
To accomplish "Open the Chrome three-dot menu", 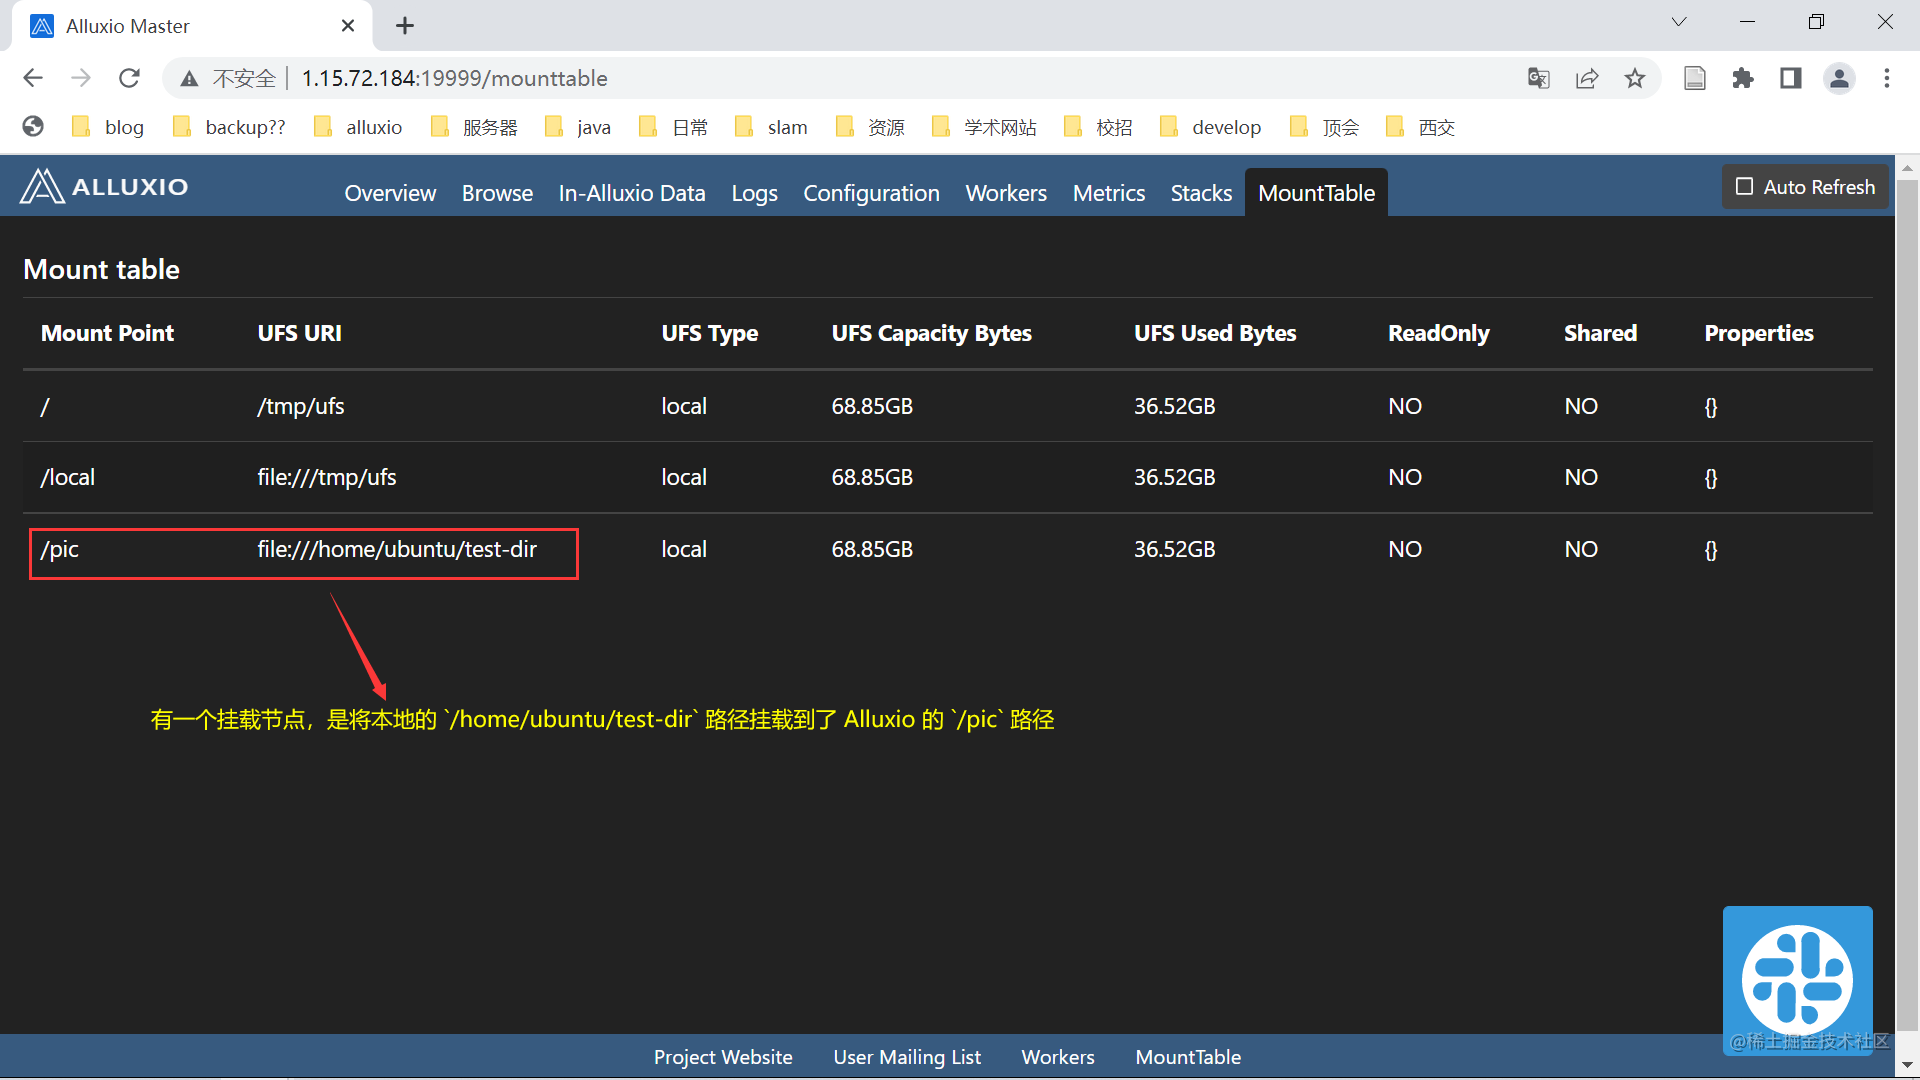I will [1887, 78].
